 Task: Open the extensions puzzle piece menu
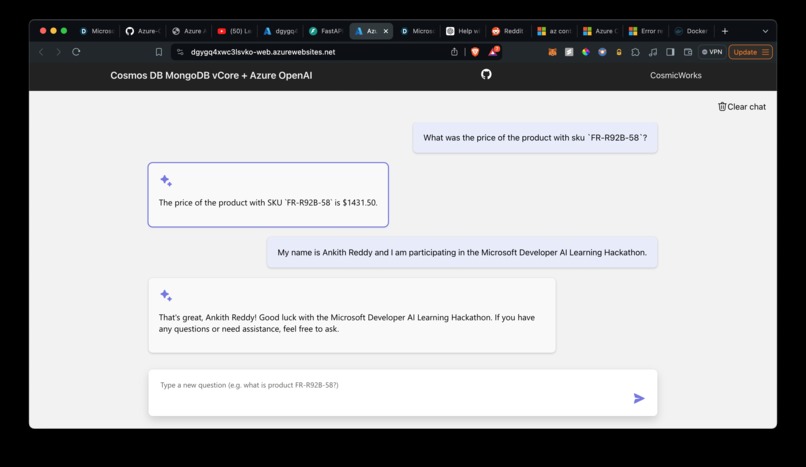click(x=635, y=52)
